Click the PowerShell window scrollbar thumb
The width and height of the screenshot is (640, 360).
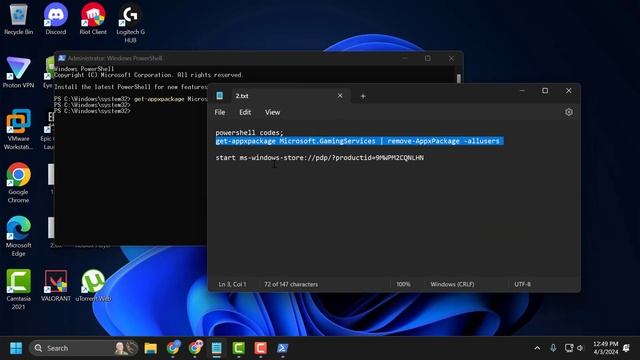coord(458,78)
